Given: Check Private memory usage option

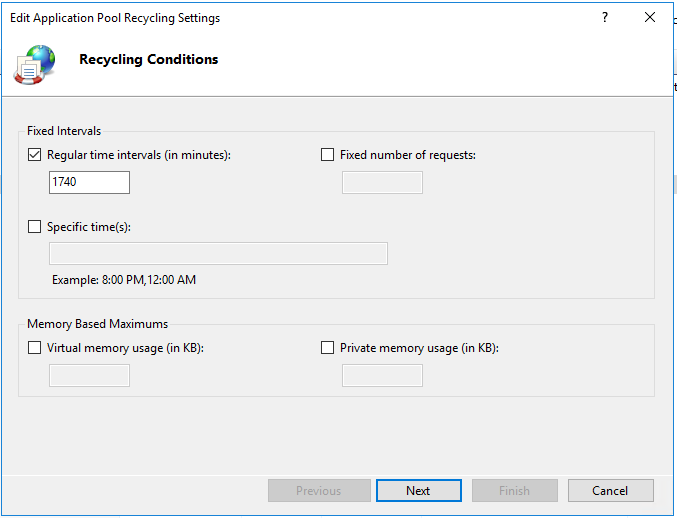Looking at the screenshot, I should 327,348.
